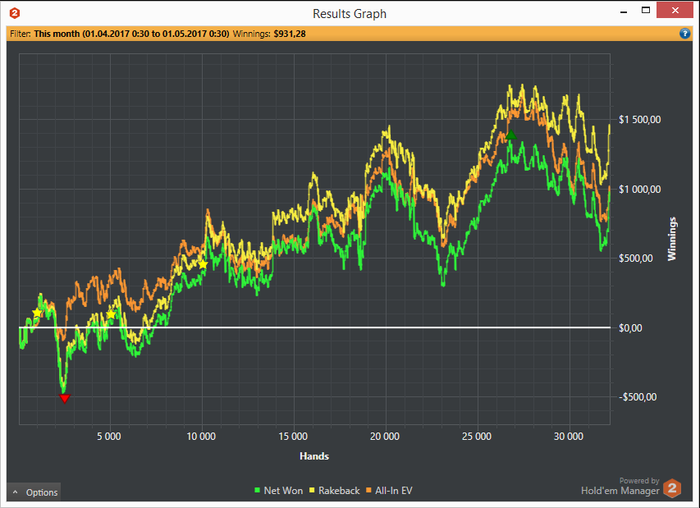Maximize the Results Graph window
The width and height of the screenshot is (700, 508).
pos(646,11)
